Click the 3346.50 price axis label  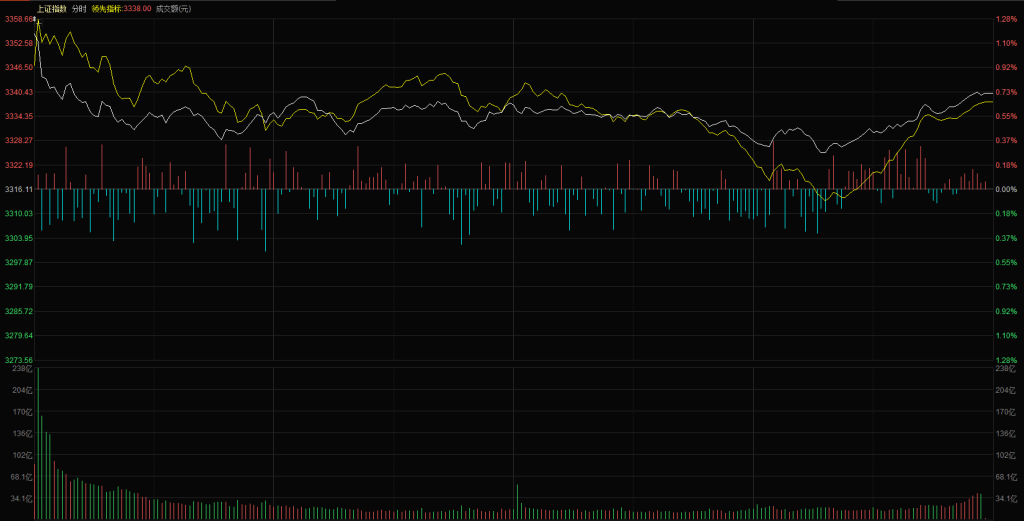[x=18, y=67]
